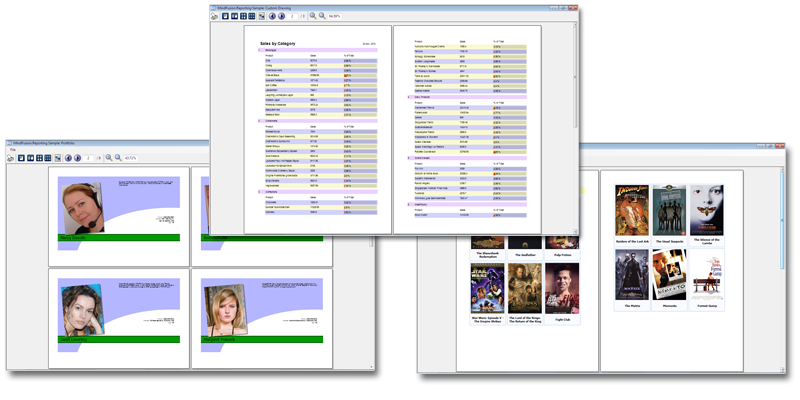Image resolution: width=800 pixels, height=400 pixels.
Task: Open File menu in Portfolio window
Action: point(13,150)
